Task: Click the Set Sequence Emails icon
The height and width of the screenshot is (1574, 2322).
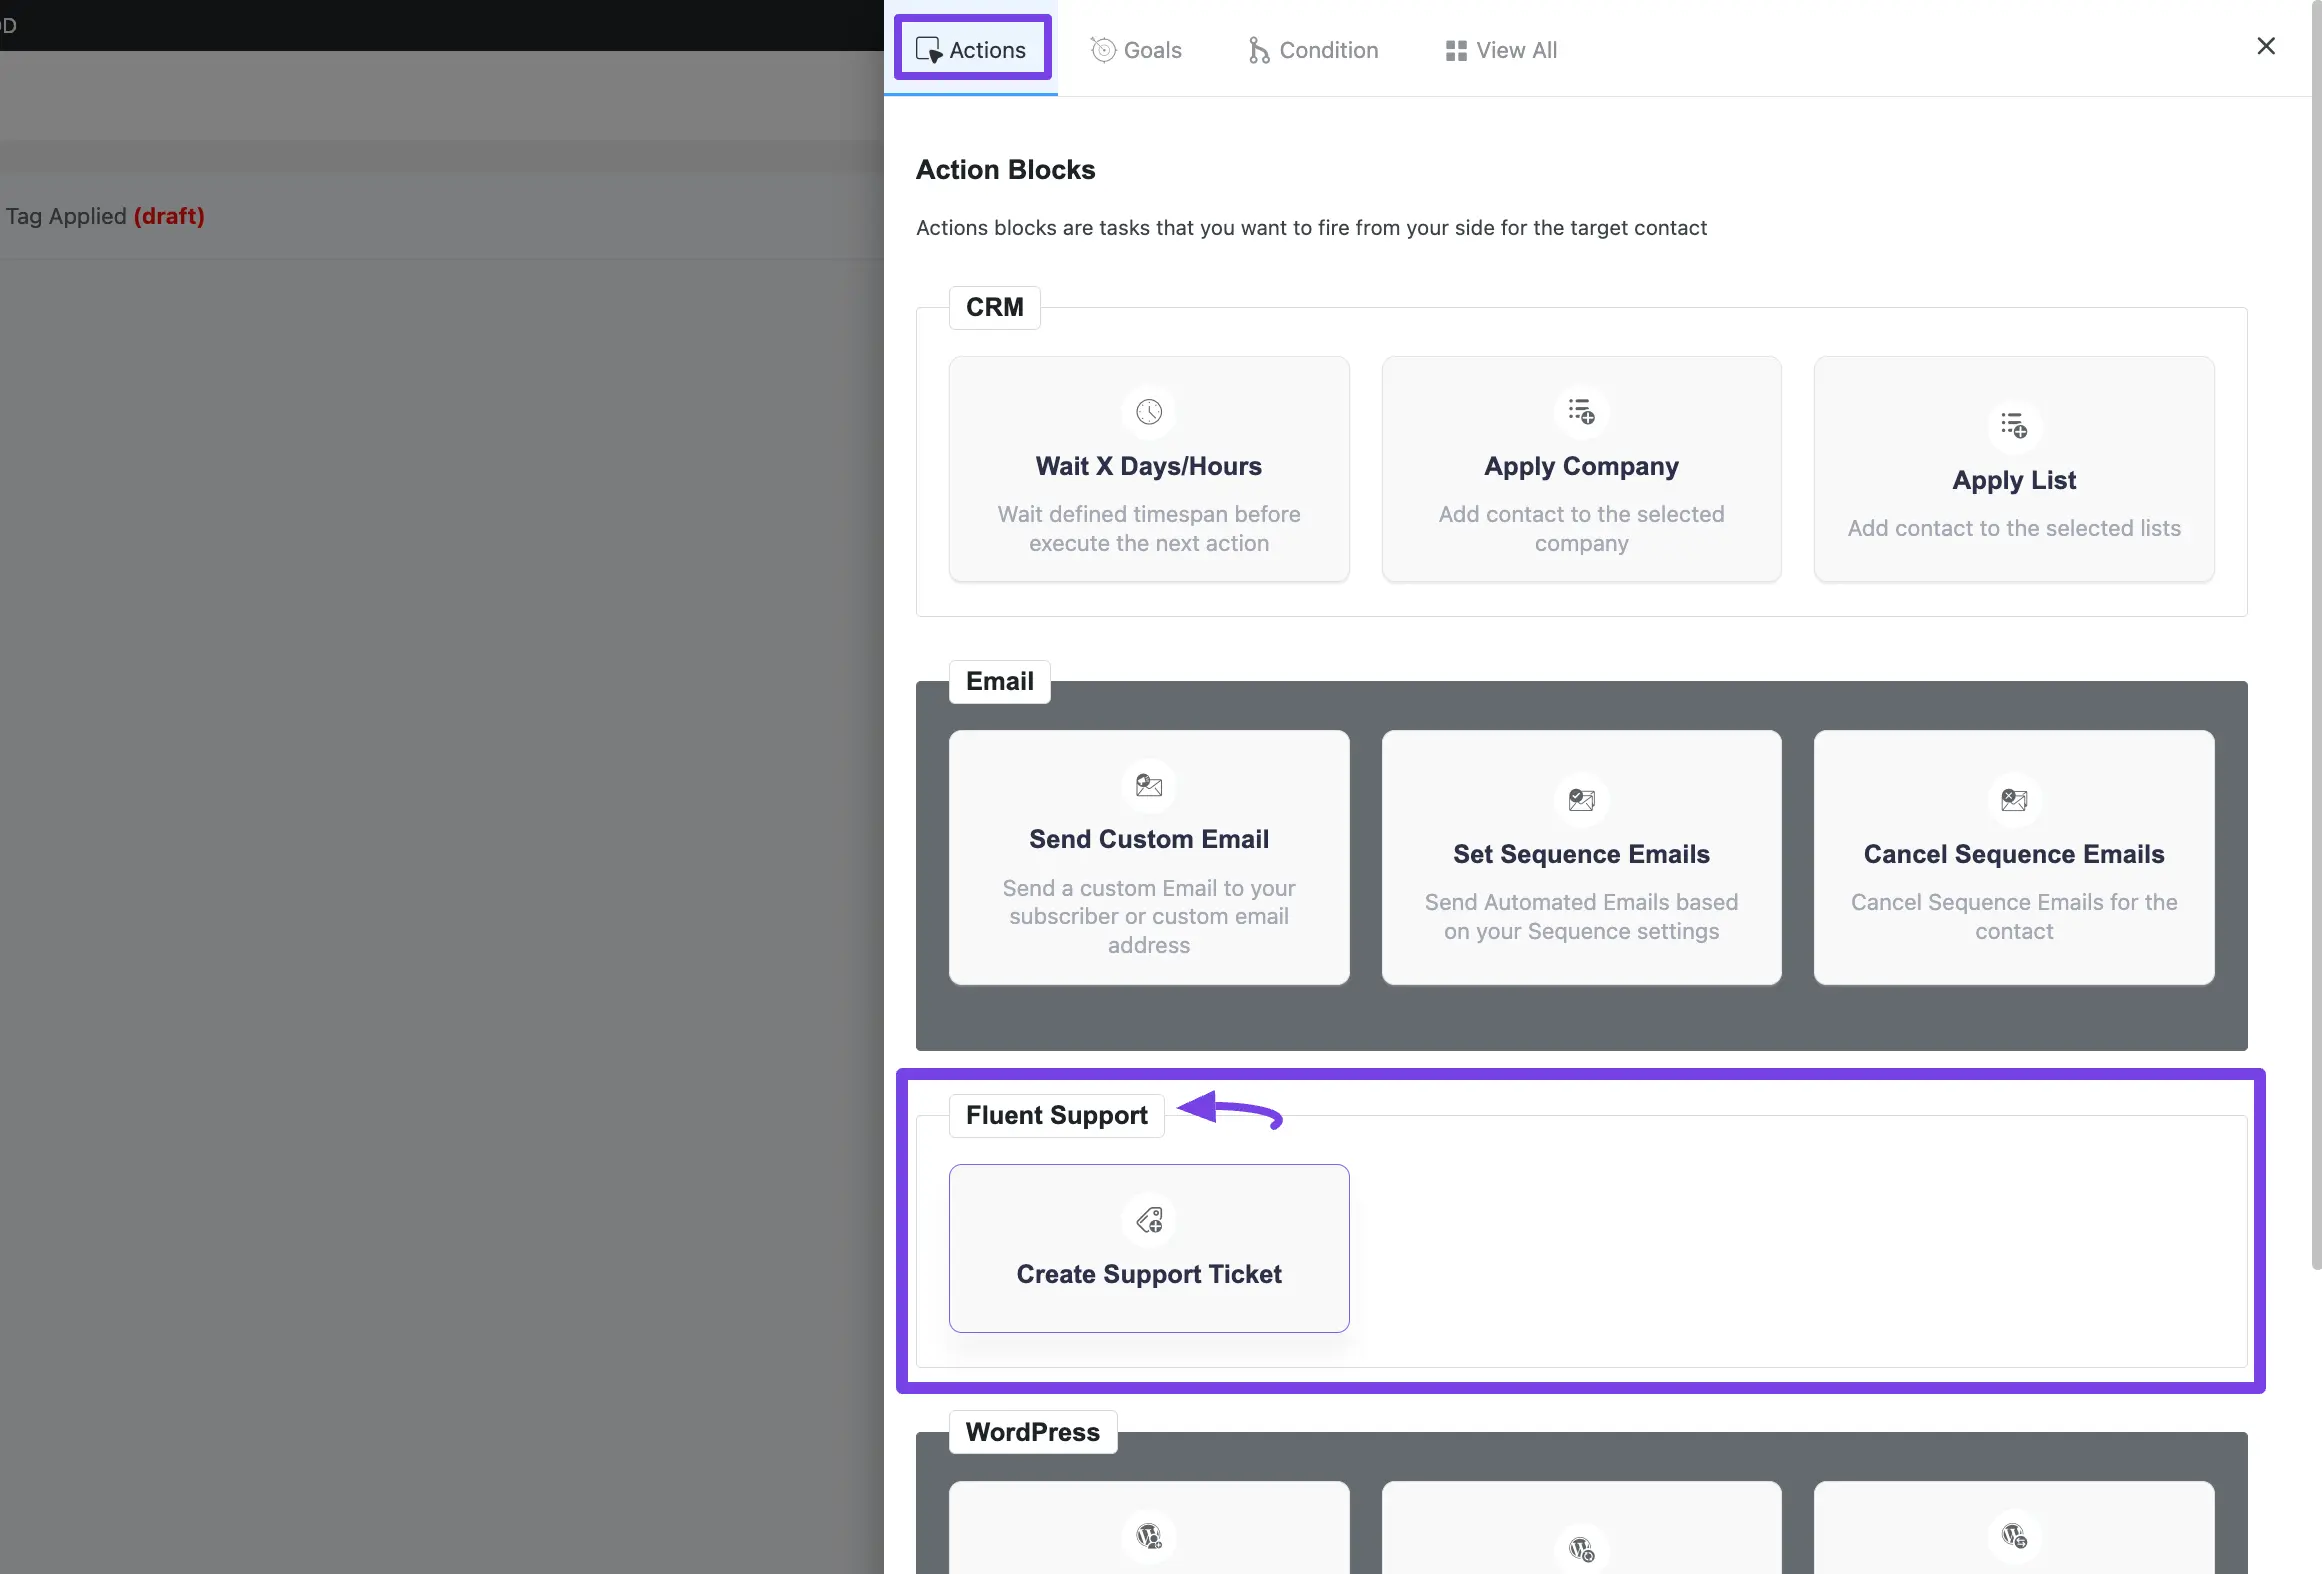Action: (x=1581, y=798)
